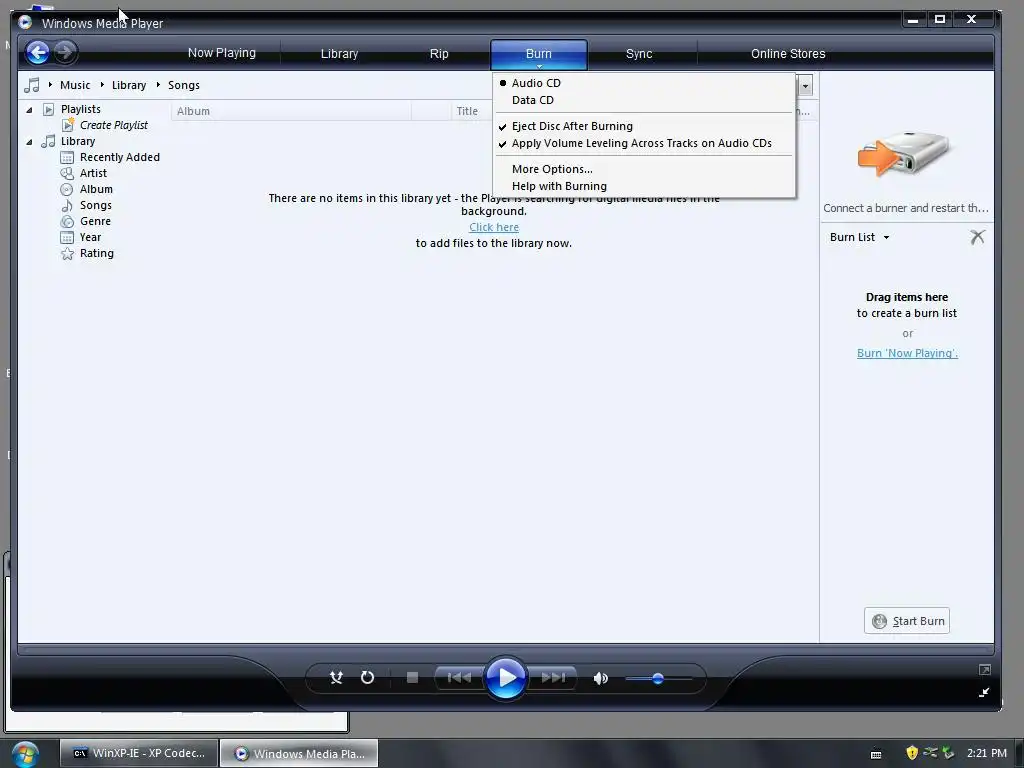Screen dimensions: 1024x768
Task: Switch to the Now Playing tab
Action: tap(221, 53)
